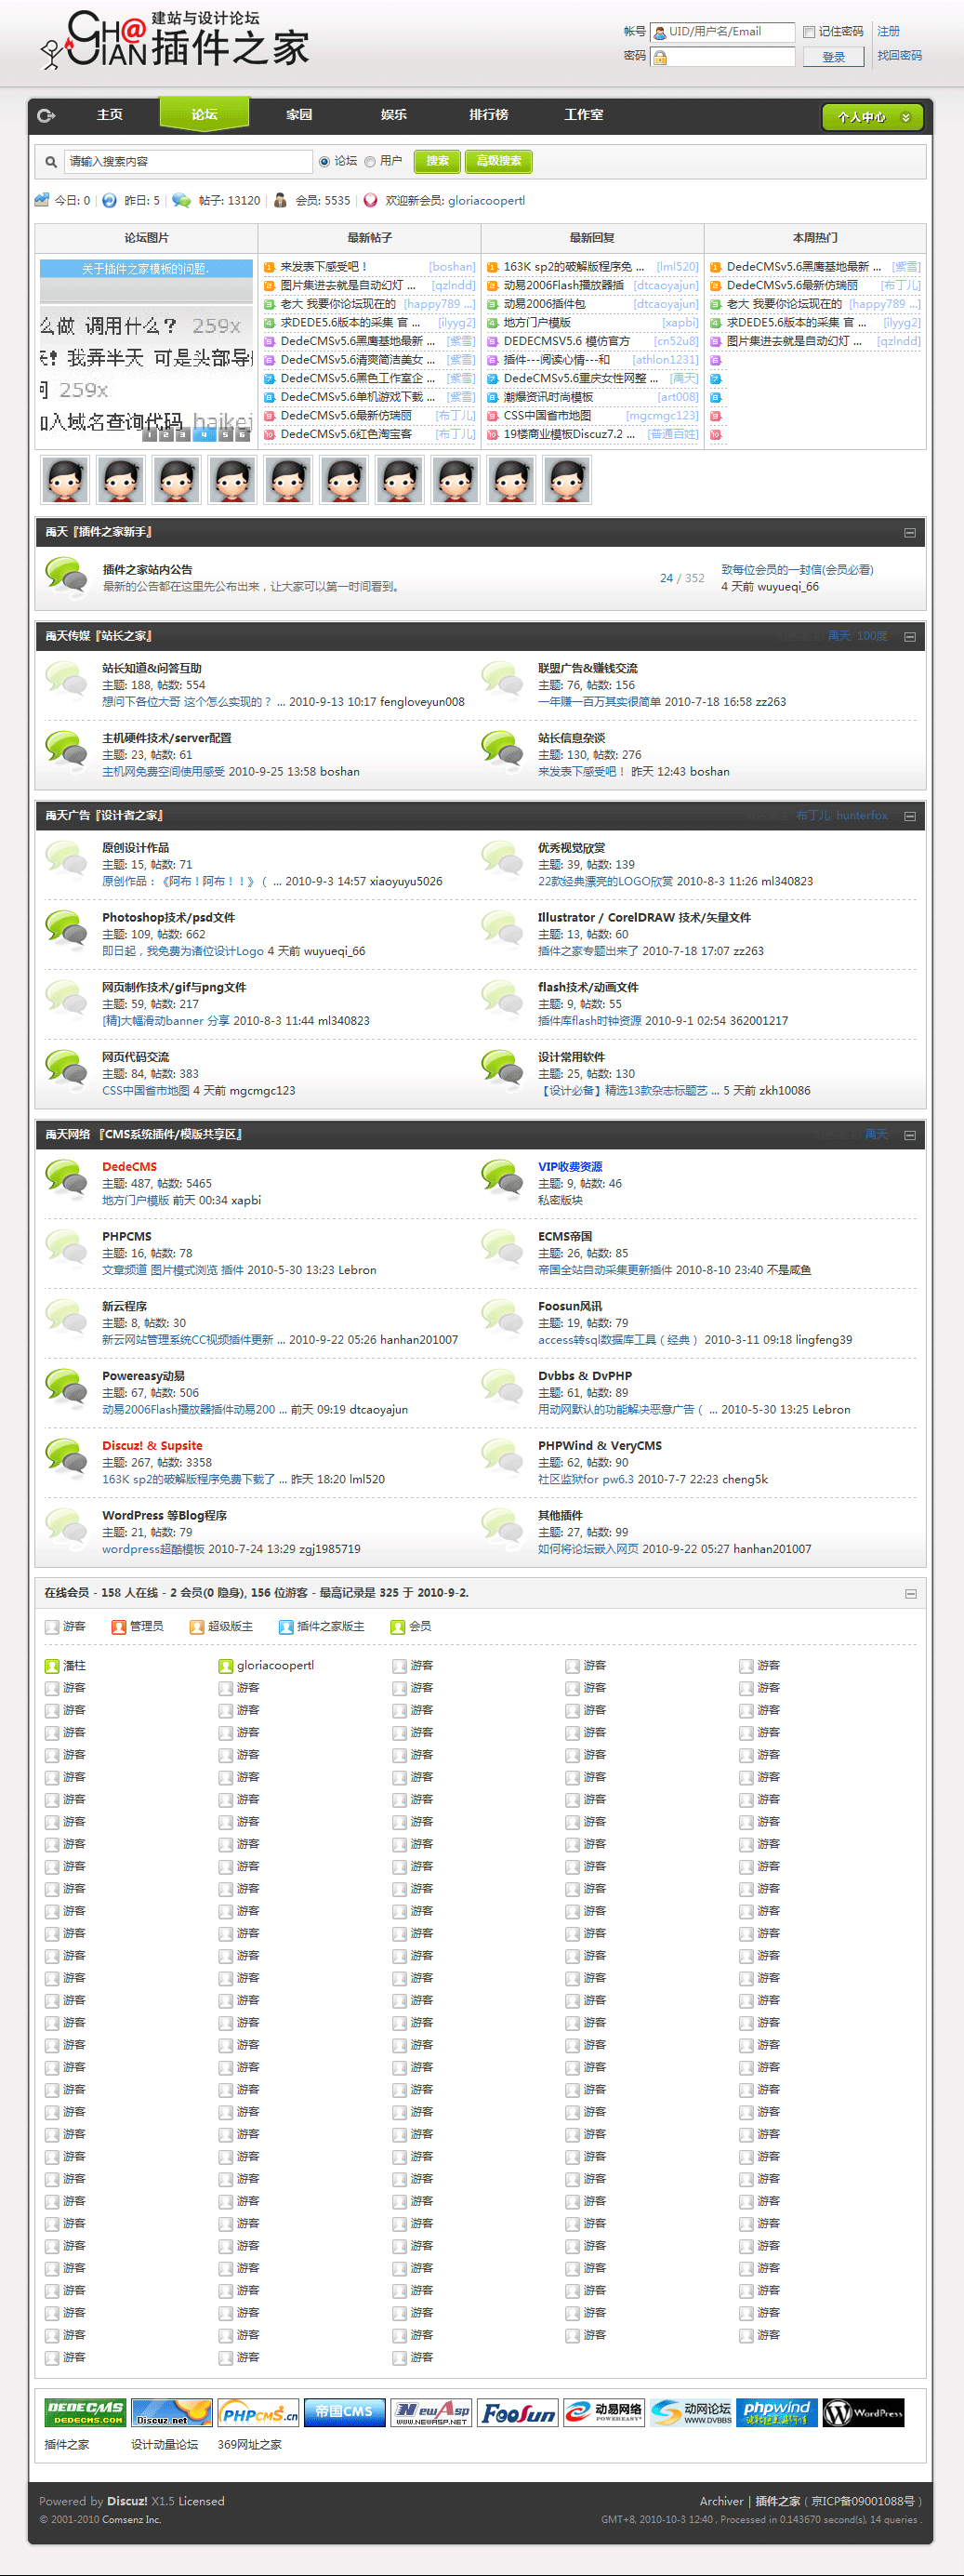964x2576 pixels.
Task: Click forum icon beside Photoshop技术/psd文件
Action: coord(66,929)
